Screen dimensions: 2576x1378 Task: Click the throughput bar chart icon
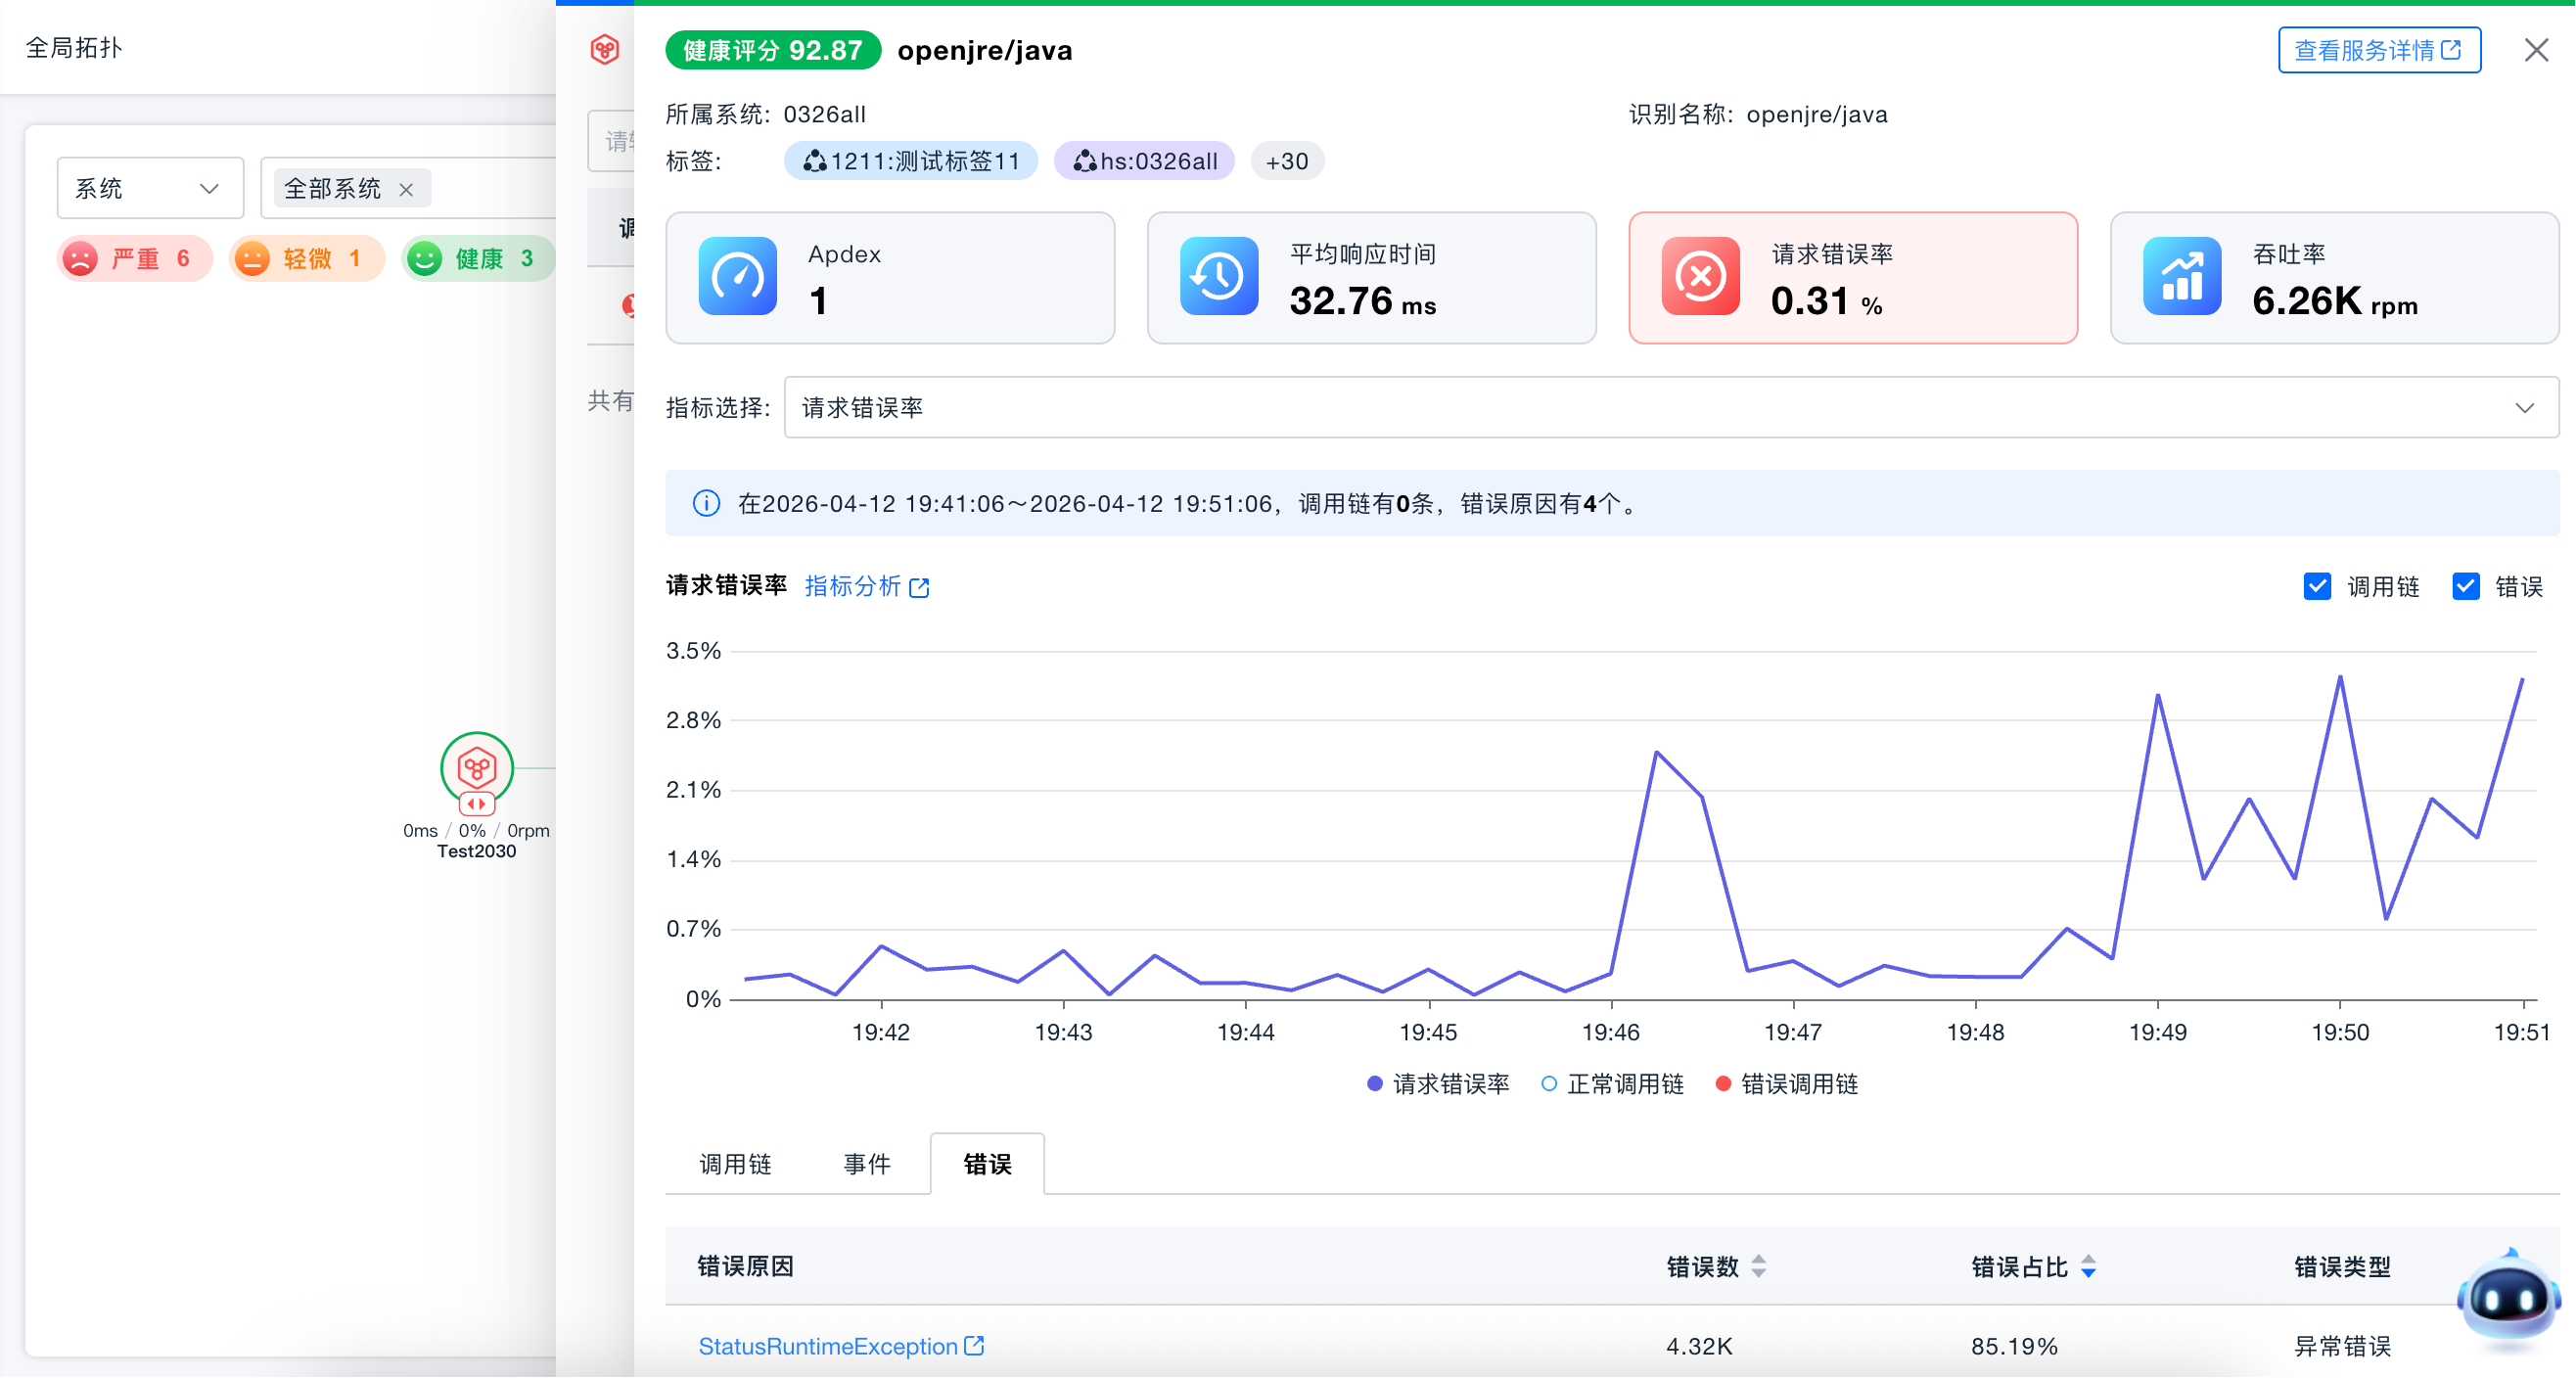click(2182, 277)
